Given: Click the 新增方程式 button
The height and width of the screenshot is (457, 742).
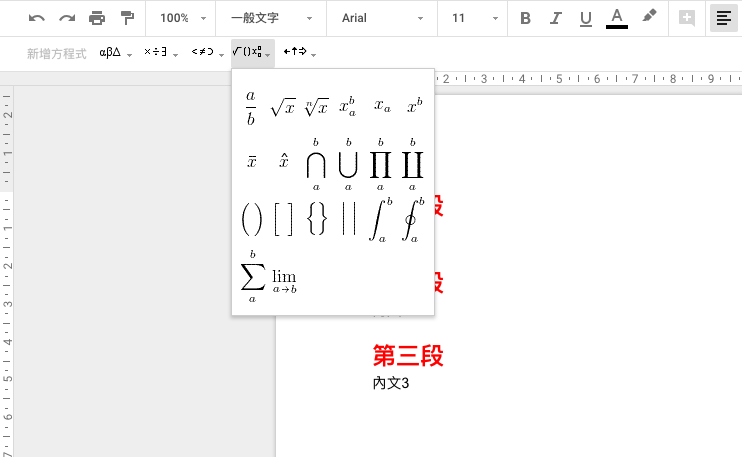Looking at the screenshot, I should tap(57, 52).
